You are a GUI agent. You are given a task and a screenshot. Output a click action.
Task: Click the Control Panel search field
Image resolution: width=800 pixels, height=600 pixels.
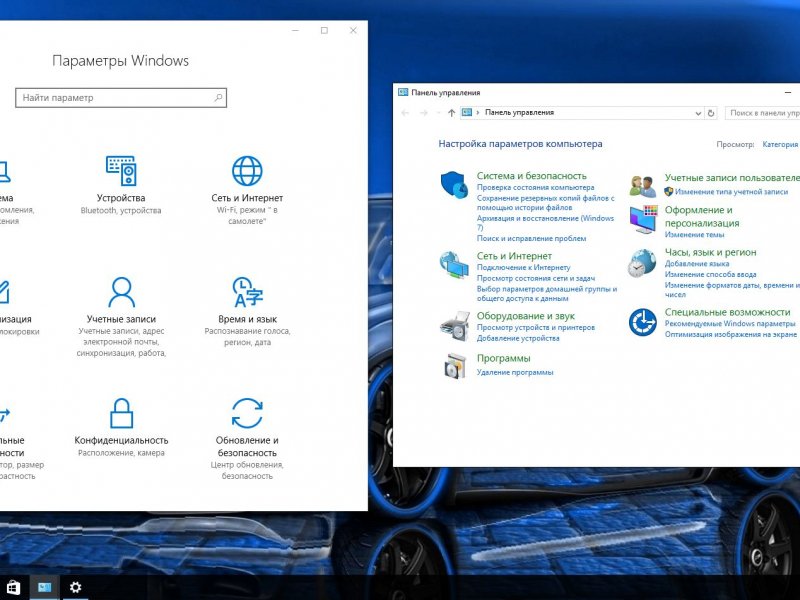click(763, 113)
